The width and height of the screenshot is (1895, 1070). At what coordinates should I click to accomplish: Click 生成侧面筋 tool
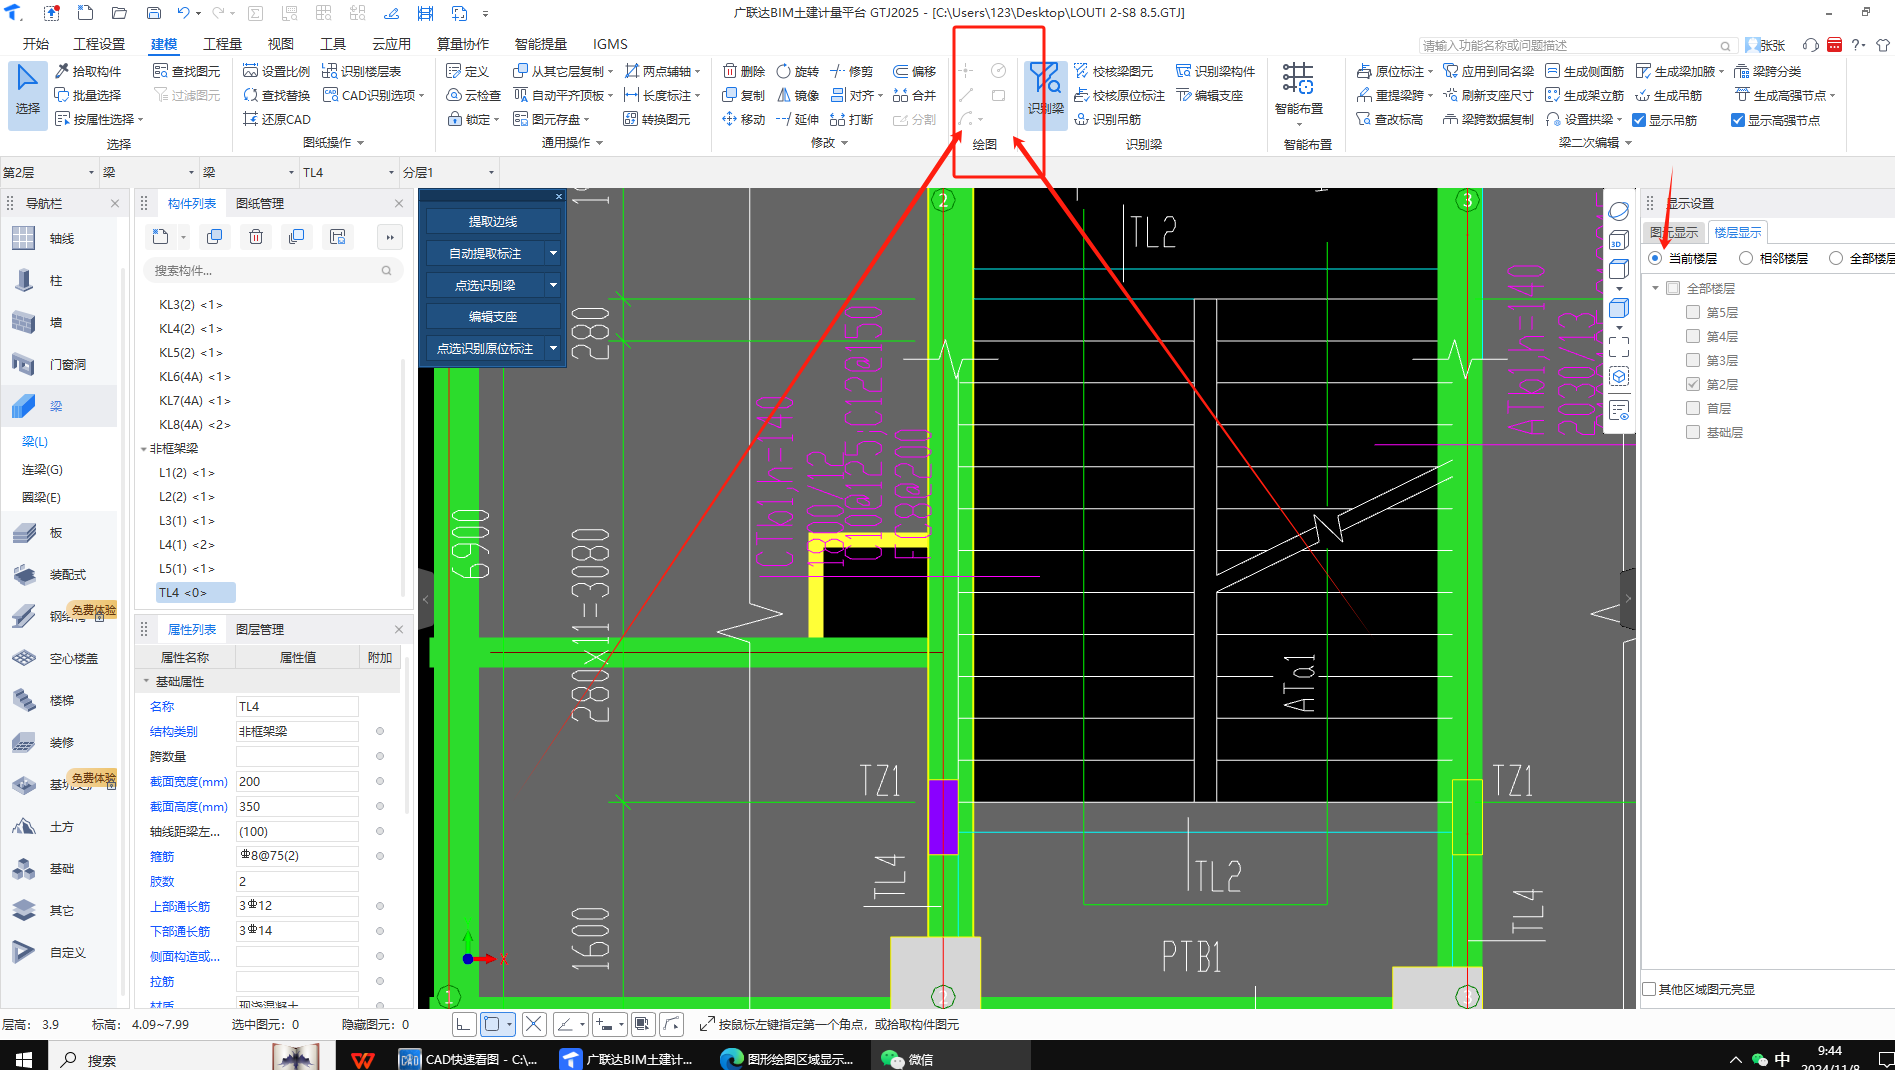pyautogui.click(x=1585, y=71)
